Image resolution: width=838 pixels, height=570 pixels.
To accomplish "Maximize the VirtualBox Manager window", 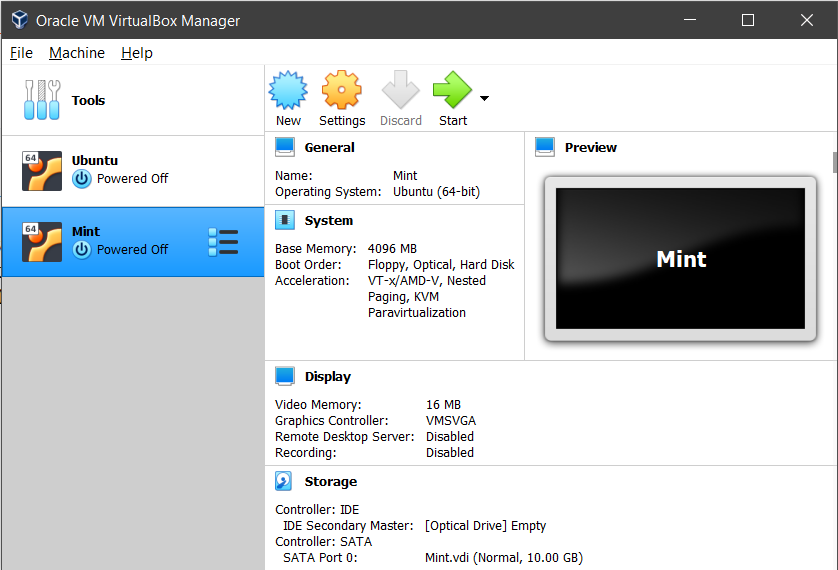I will click(x=748, y=20).
